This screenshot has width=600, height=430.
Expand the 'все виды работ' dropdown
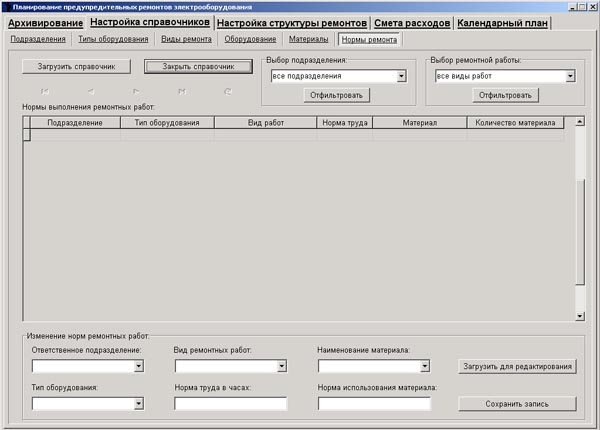(570, 76)
